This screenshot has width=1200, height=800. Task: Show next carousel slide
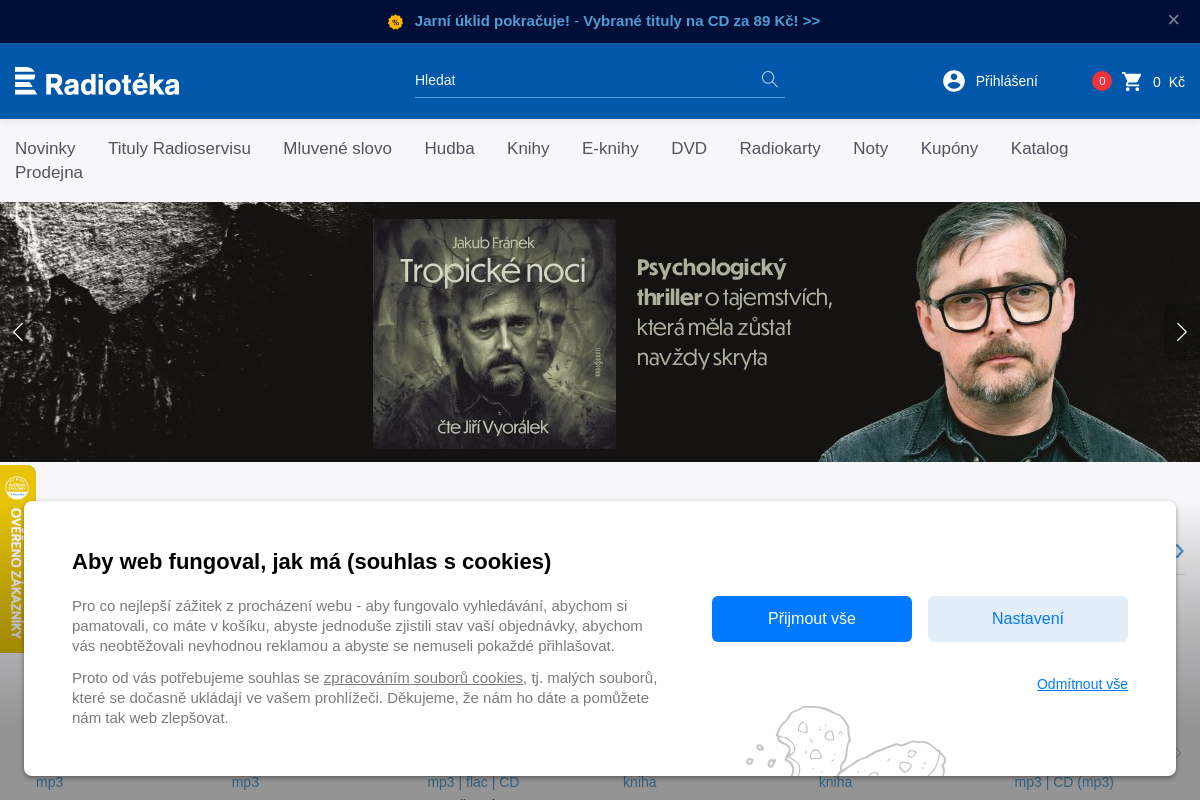click(1181, 332)
